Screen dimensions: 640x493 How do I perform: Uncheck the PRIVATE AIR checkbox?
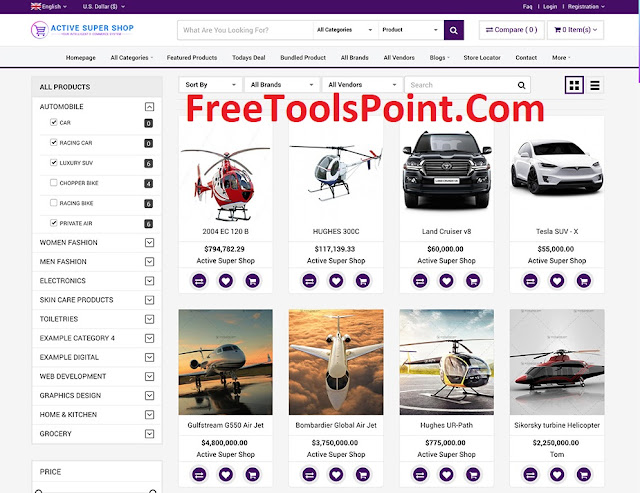click(x=53, y=223)
